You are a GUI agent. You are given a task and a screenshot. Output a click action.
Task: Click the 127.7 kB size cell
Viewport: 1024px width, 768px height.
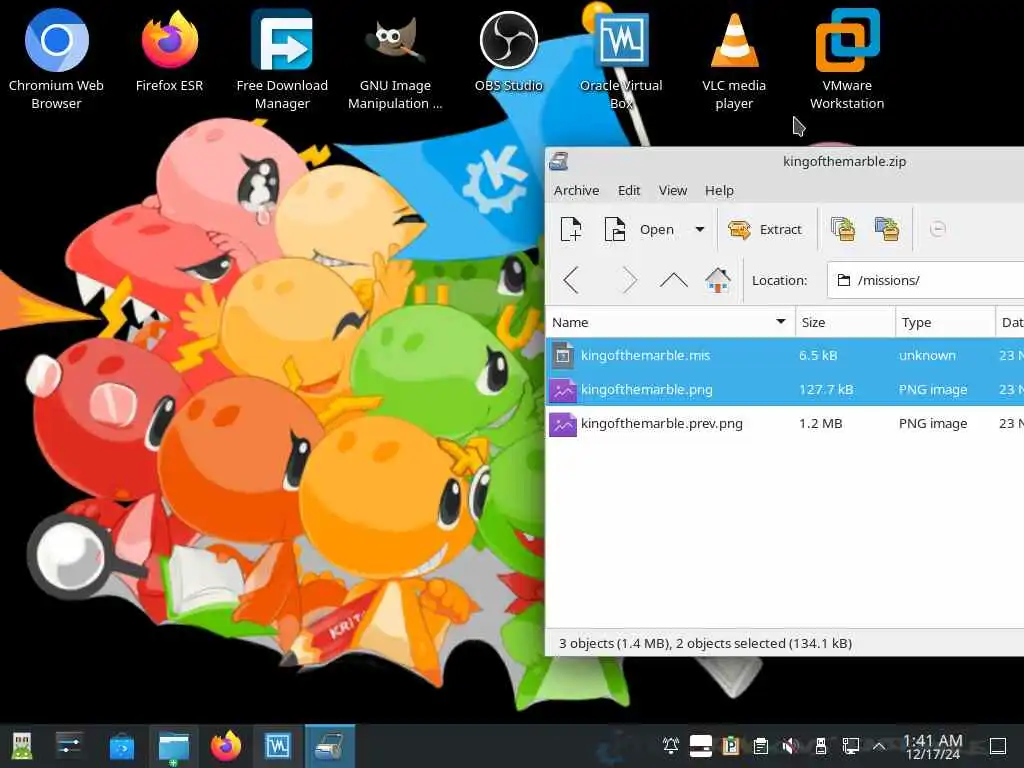[826, 389]
